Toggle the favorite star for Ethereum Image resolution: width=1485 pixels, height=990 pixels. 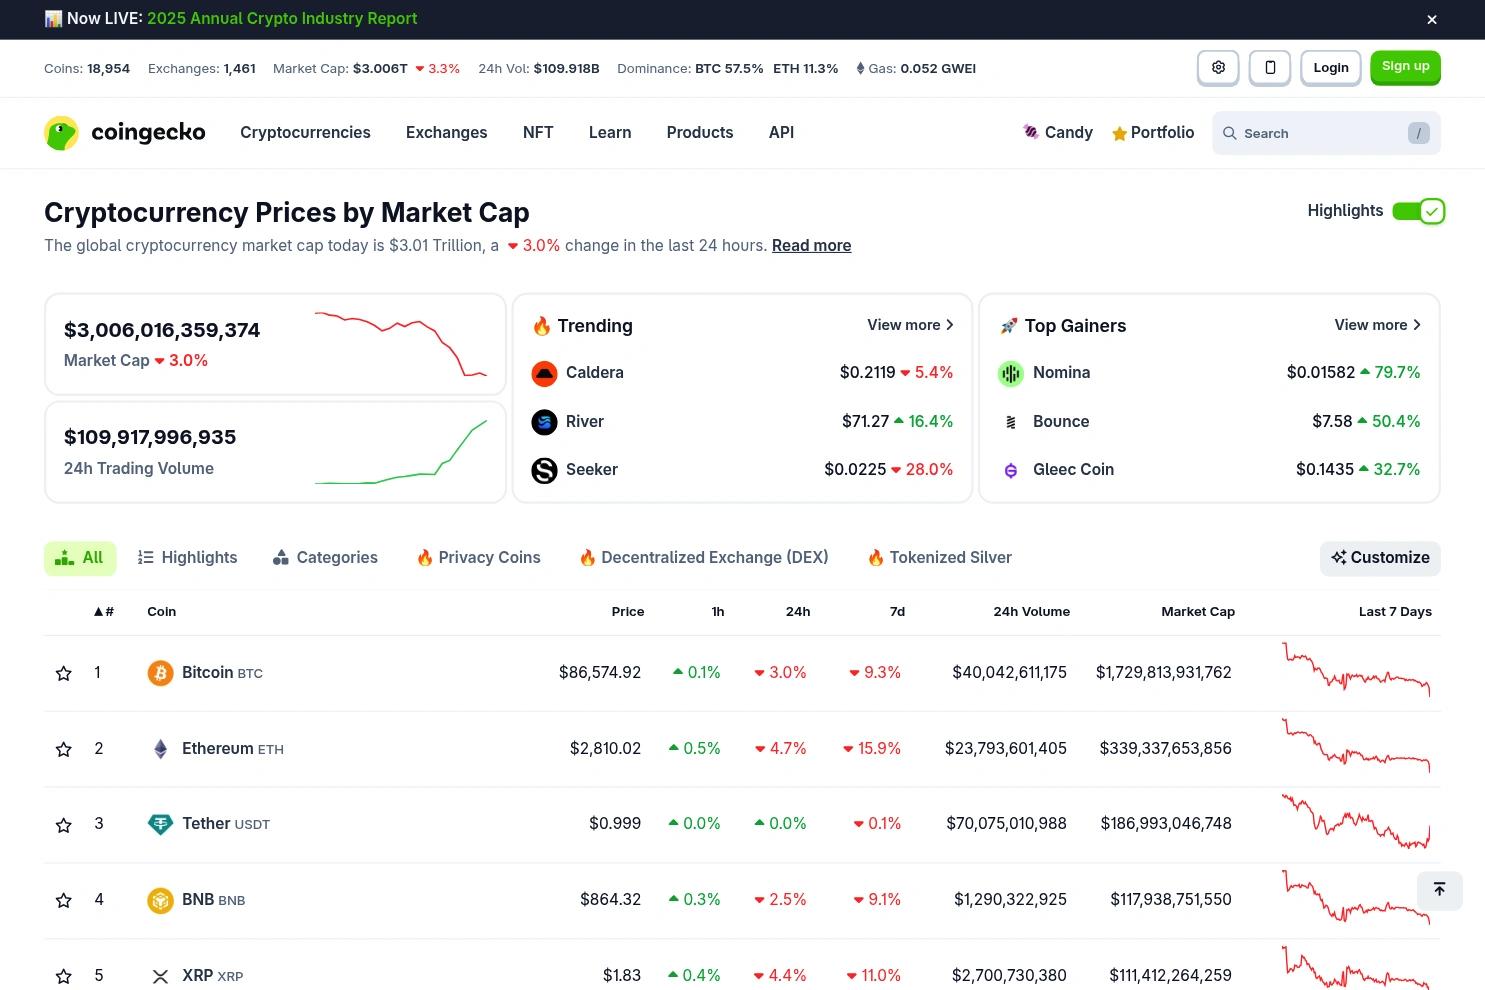[x=64, y=749]
